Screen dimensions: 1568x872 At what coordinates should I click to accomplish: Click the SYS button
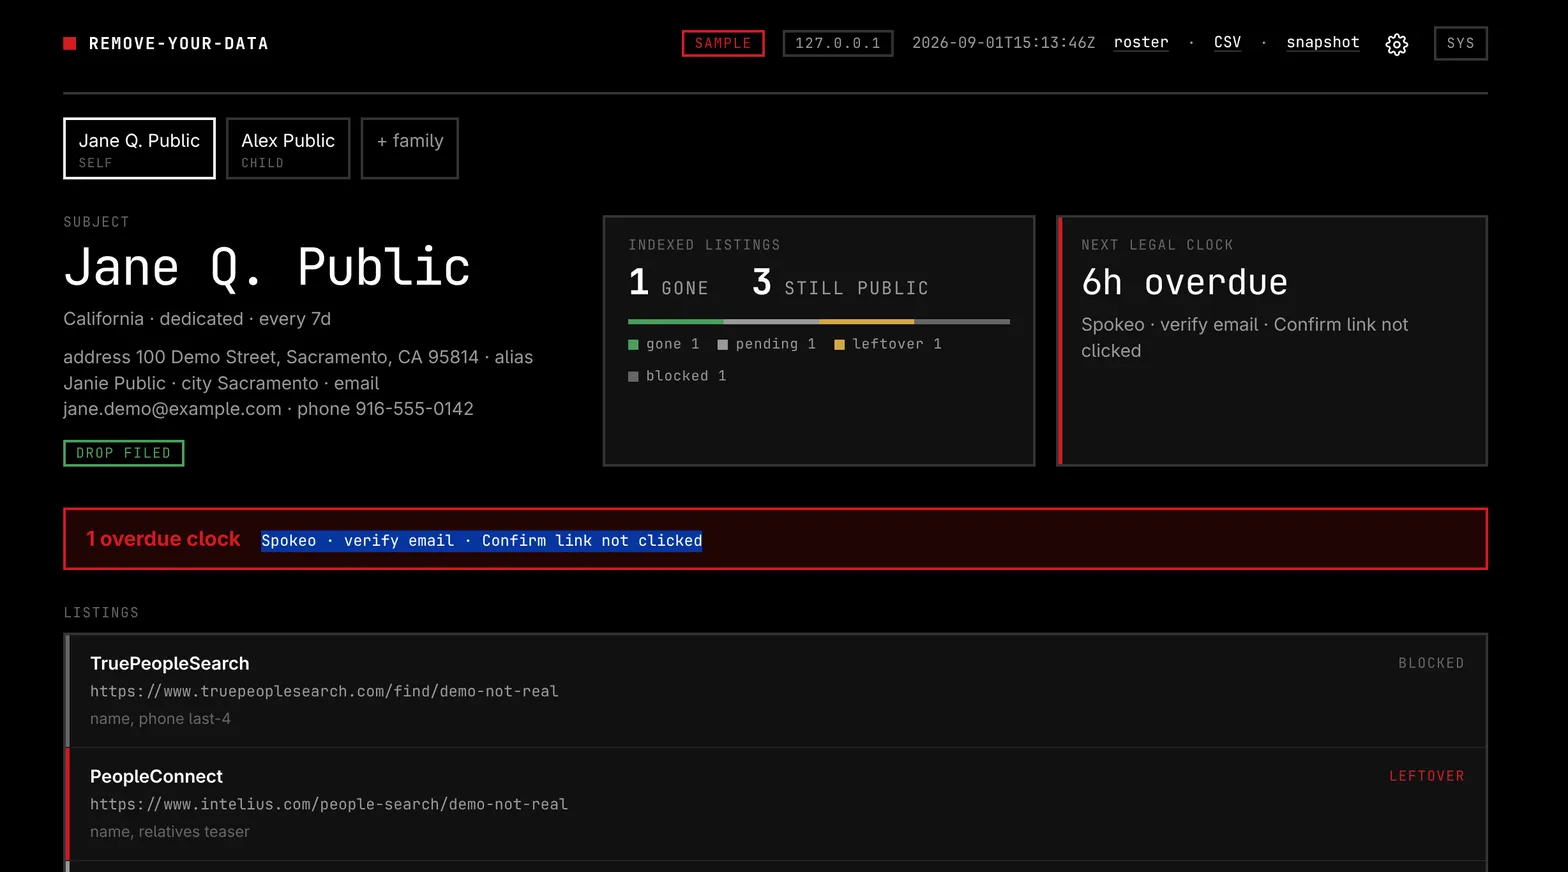(1460, 43)
